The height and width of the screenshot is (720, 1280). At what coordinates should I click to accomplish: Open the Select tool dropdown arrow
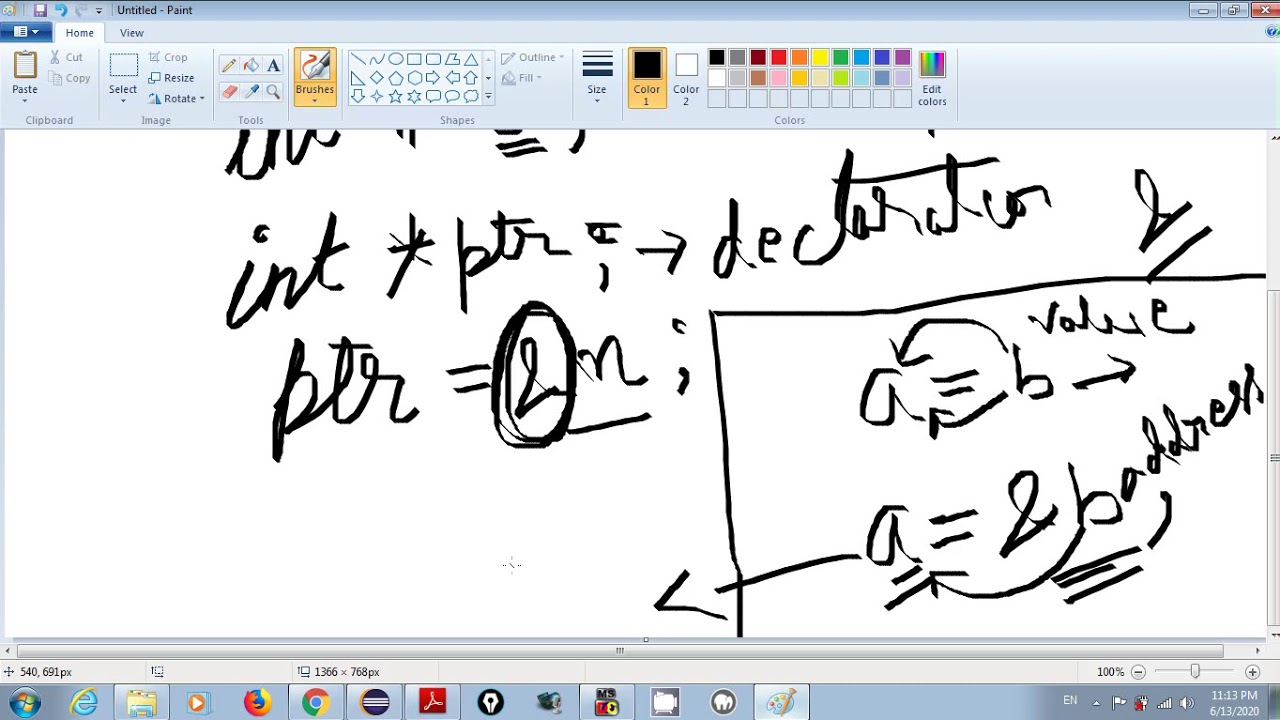[123, 99]
